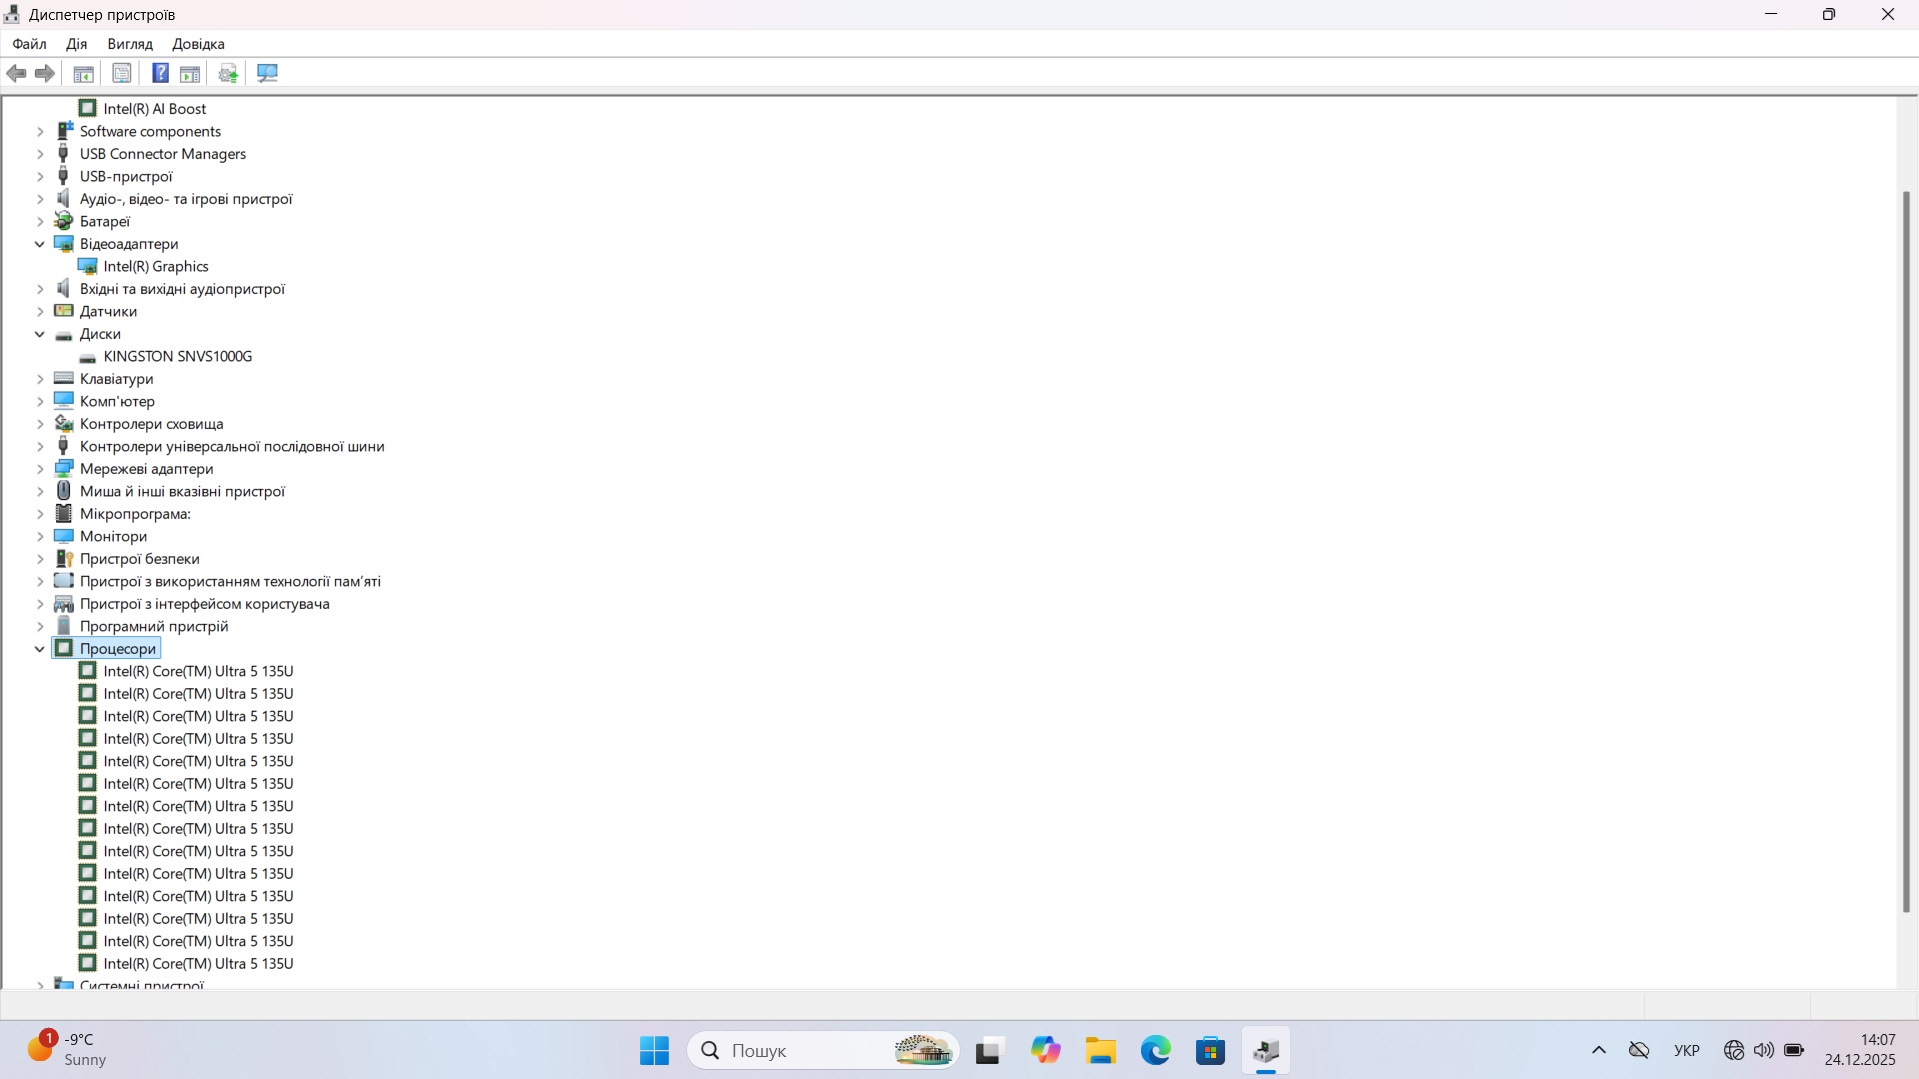The height and width of the screenshot is (1079, 1919).
Task: Toggle the Show/Hide Action Pane toolbar icon
Action: pyautogui.click(x=190, y=73)
